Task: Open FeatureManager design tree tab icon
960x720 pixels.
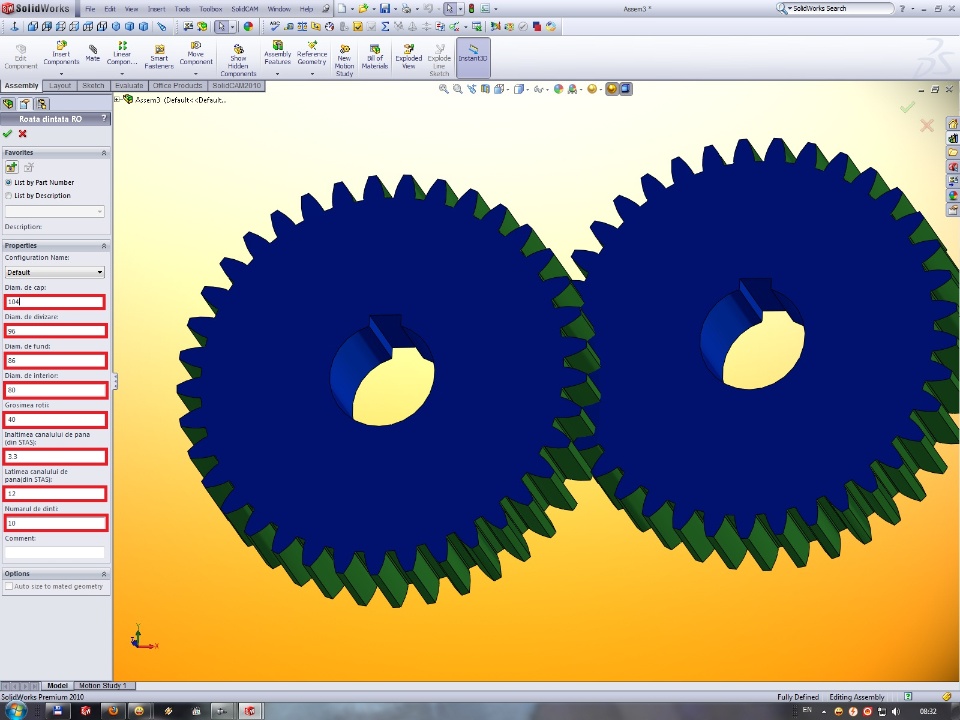Action: click(x=8, y=103)
